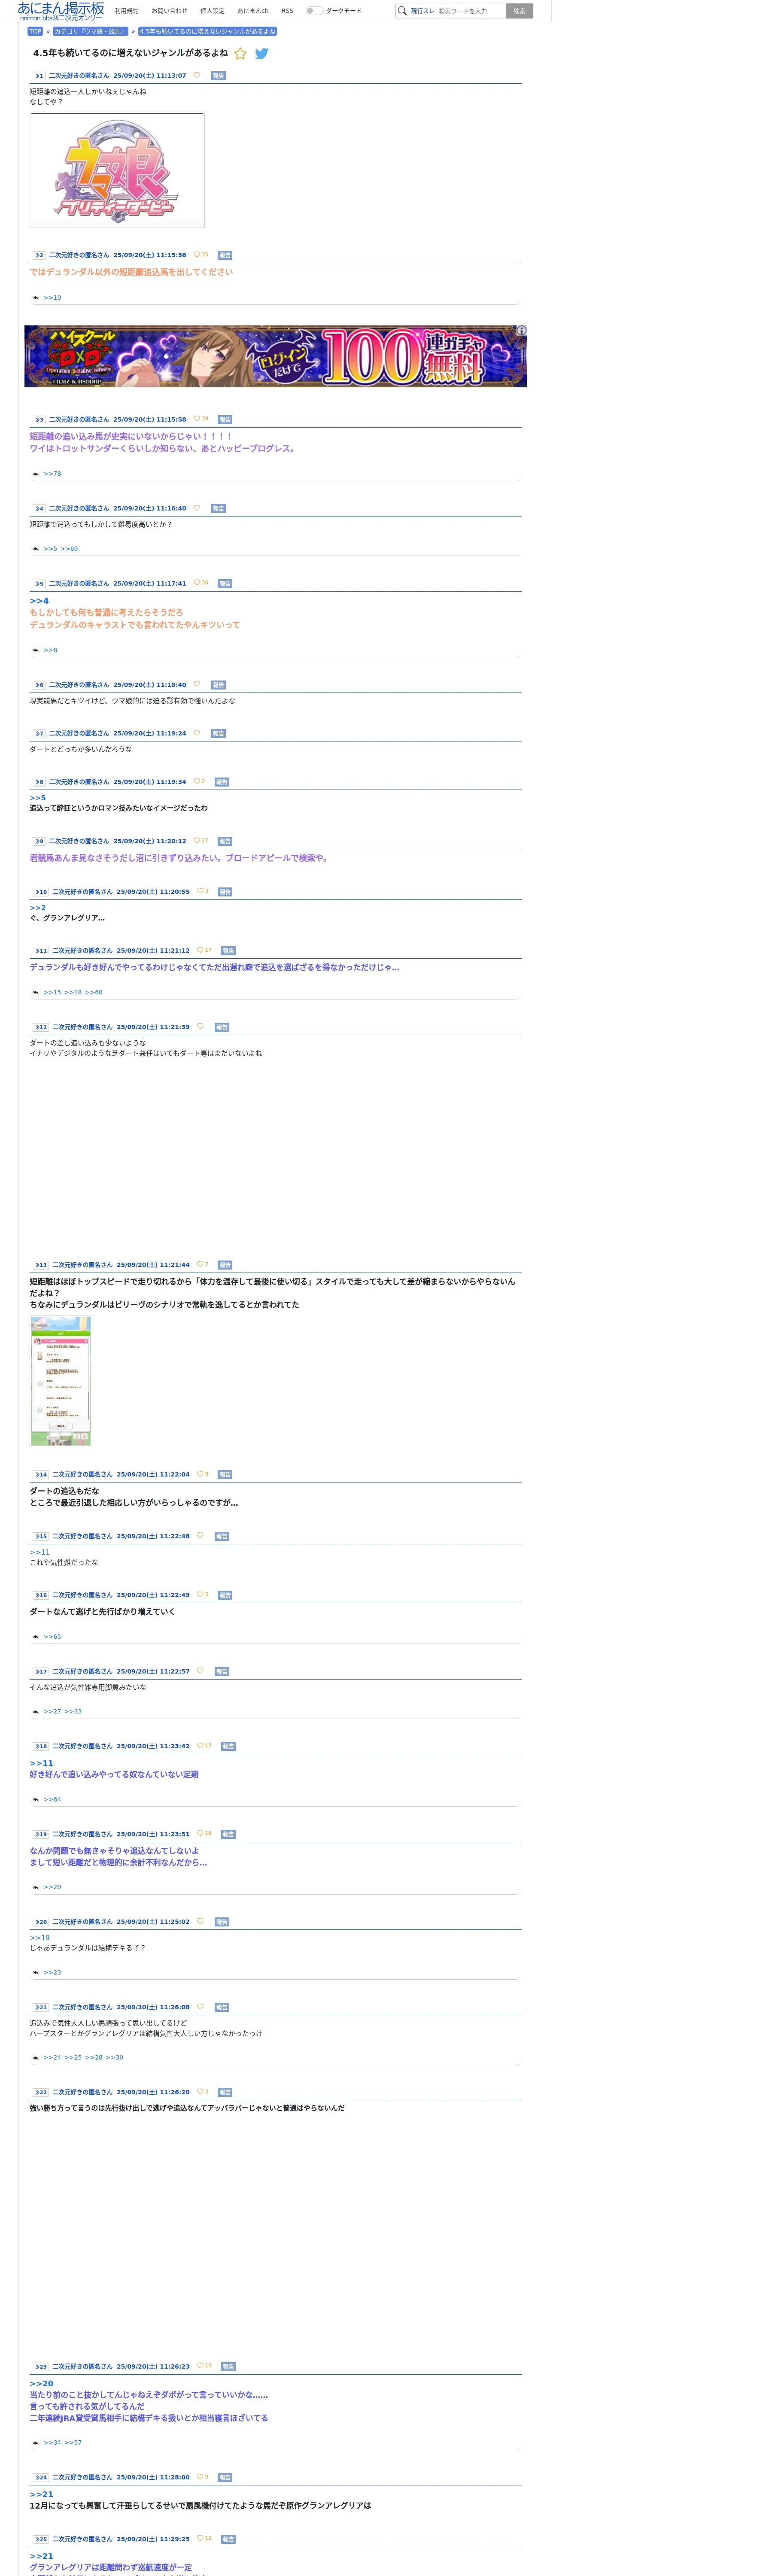Click the reply arrow icon under post 2
The width and height of the screenshot is (778, 2576).
pos(36,298)
